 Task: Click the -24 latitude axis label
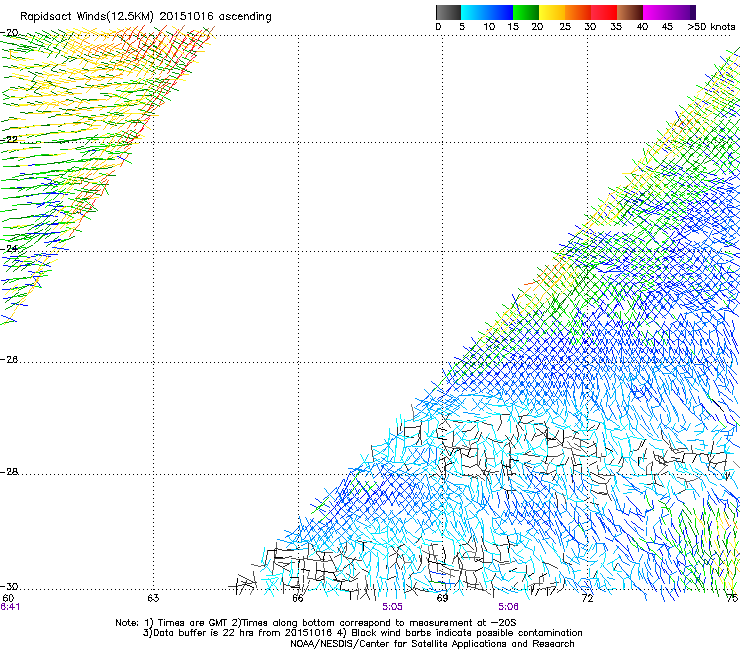(9, 248)
